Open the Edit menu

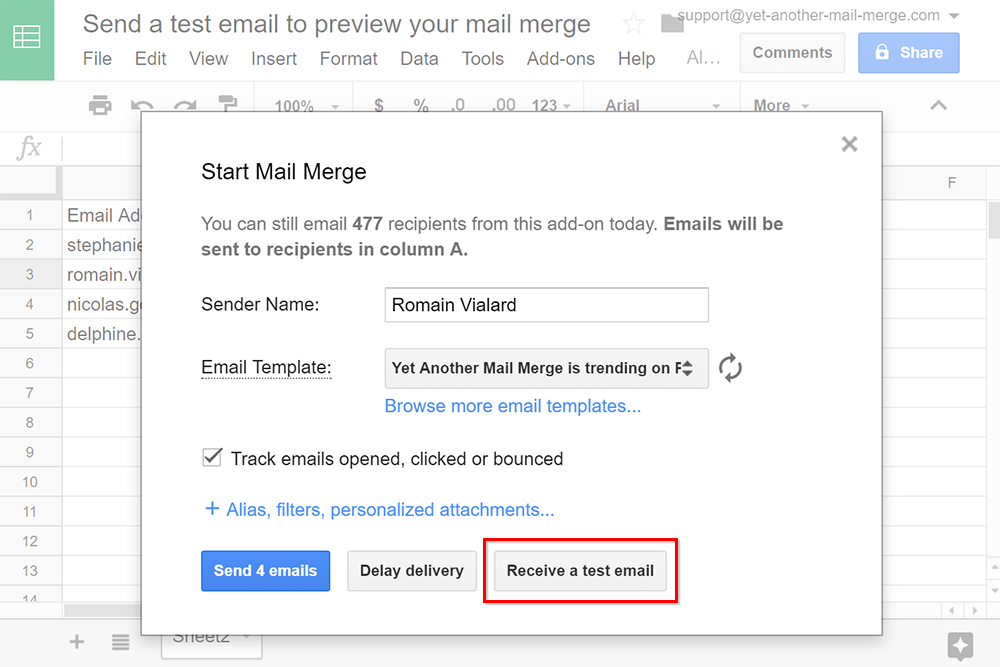151,59
